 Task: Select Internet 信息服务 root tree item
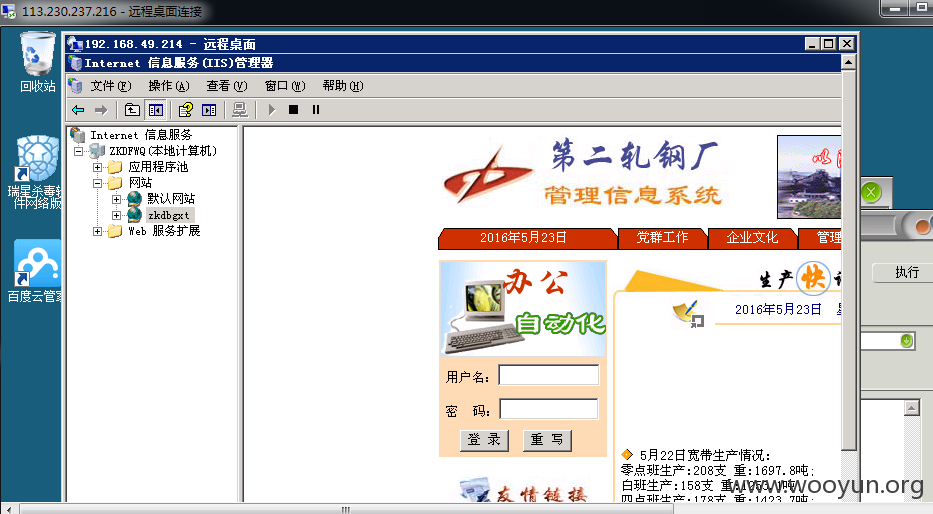141,135
